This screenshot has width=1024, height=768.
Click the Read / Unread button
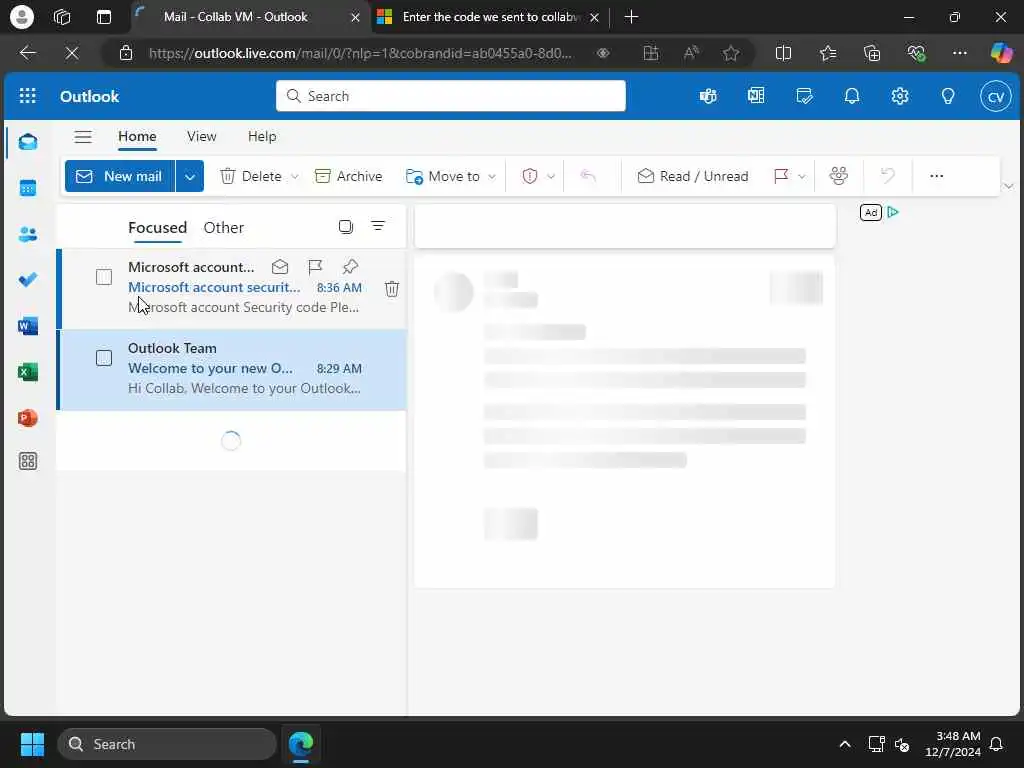point(692,176)
